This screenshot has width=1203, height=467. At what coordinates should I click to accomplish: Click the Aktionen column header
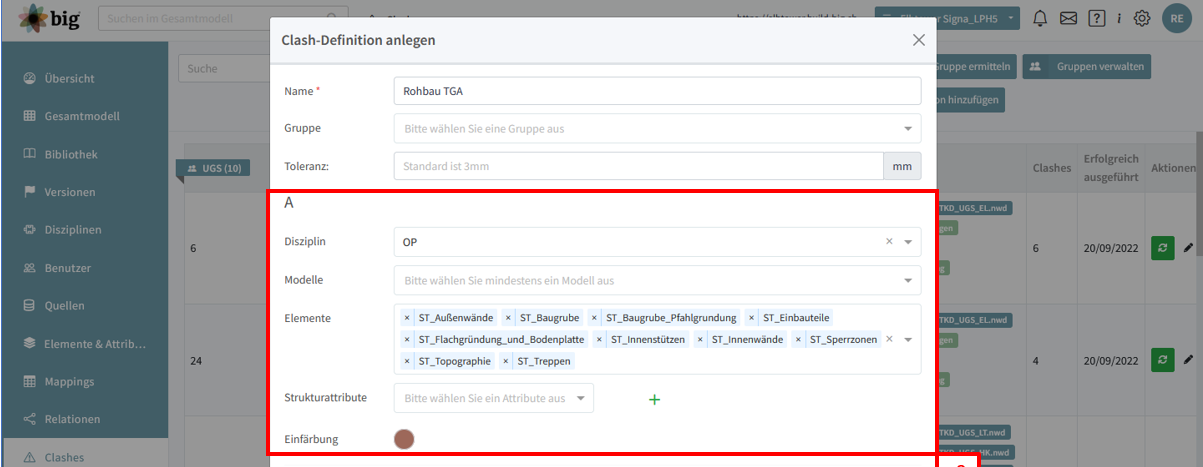coord(1173,168)
